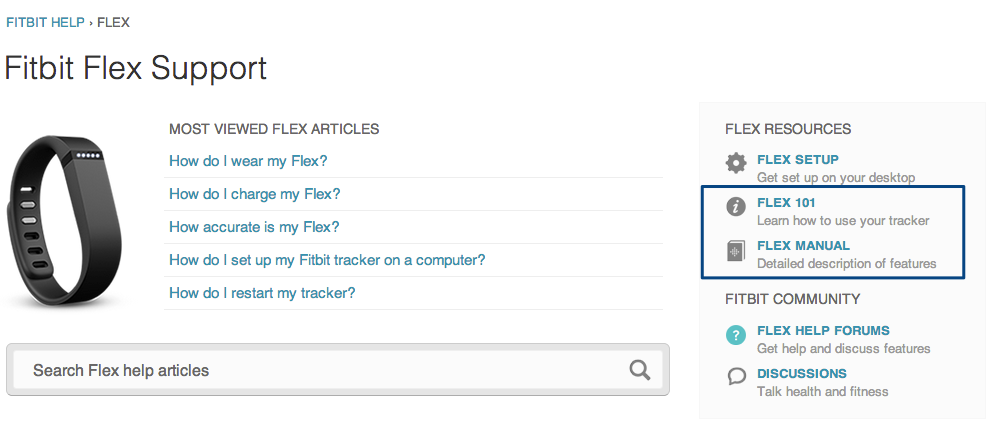986x448 pixels.
Task: Open How do I charge my Flex?
Action: pos(255,194)
